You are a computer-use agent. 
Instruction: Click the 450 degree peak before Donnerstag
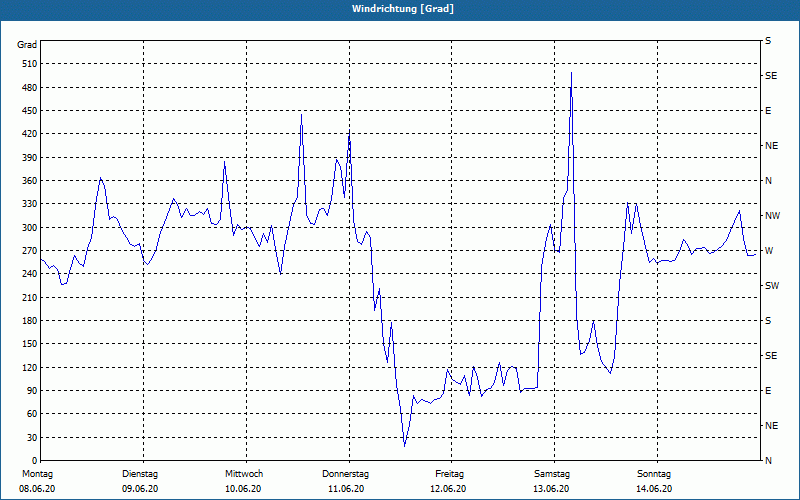point(302,115)
